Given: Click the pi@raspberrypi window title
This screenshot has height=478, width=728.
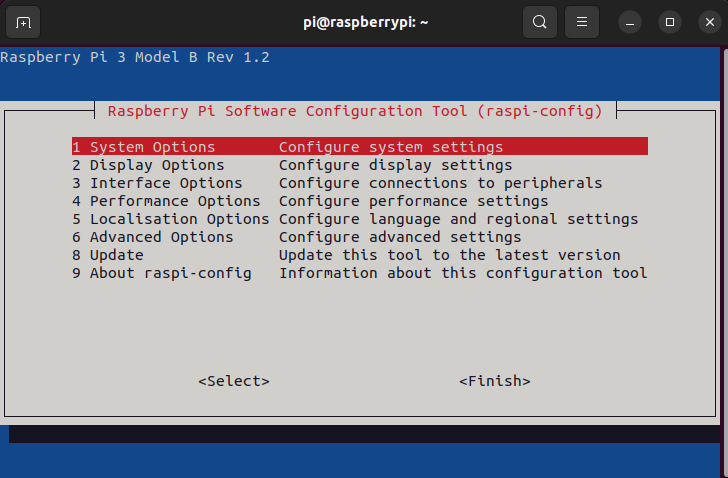Looking at the screenshot, I should 365,22.
